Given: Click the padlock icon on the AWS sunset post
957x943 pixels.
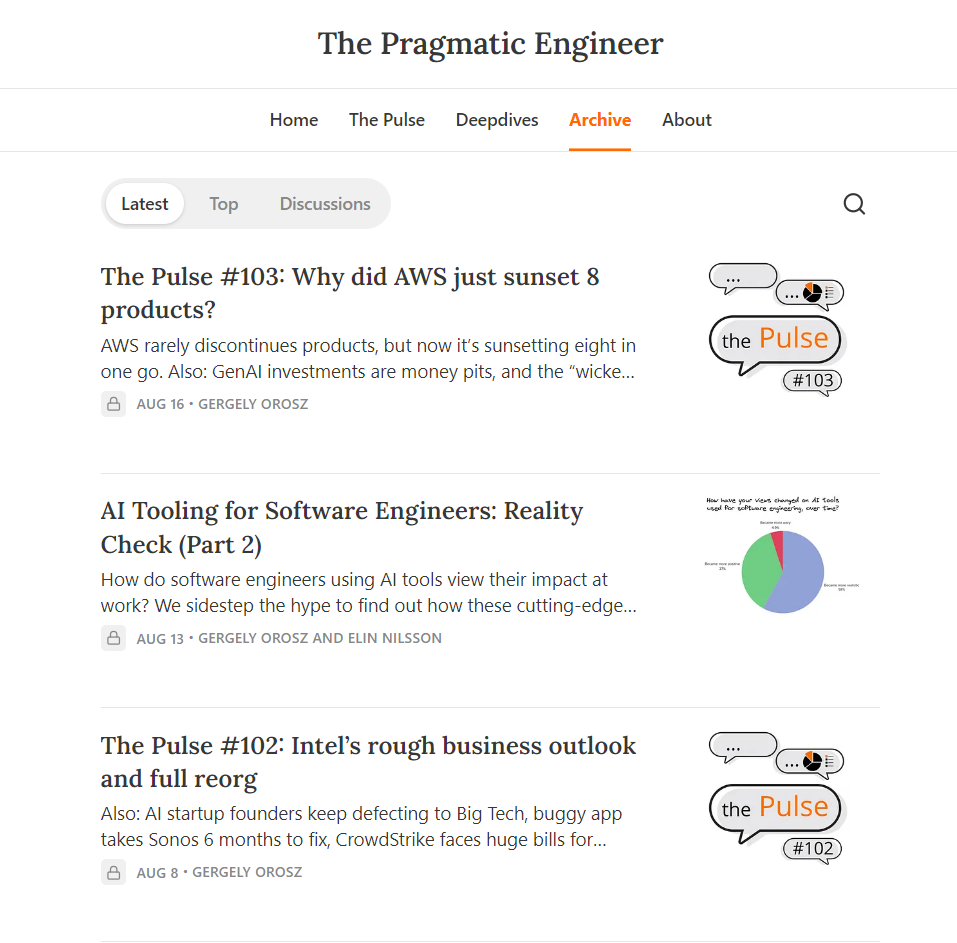Looking at the screenshot, I should [113, 404].
